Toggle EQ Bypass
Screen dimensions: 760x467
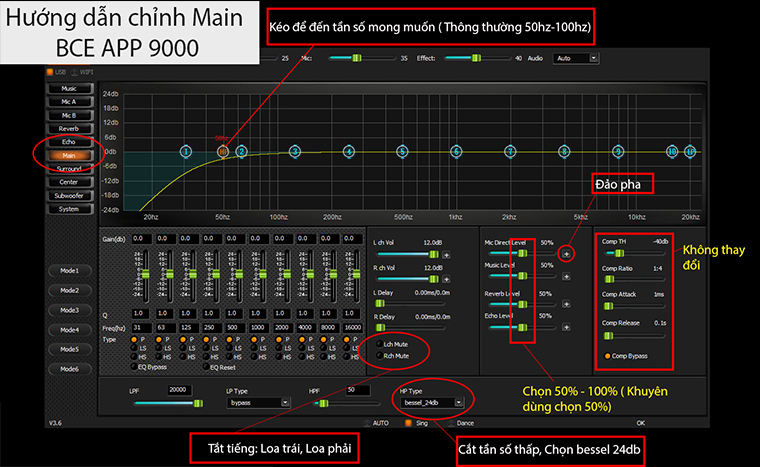click(x=134, y=367)
